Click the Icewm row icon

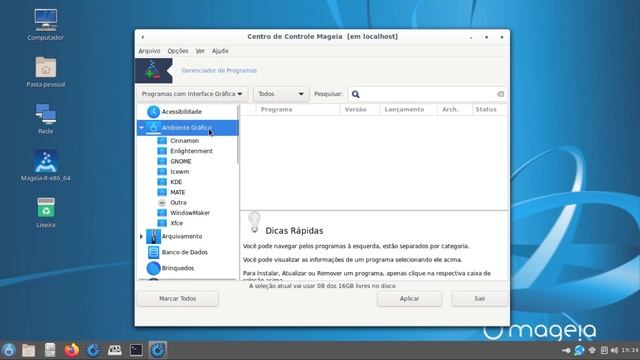[x=162, y=172]
